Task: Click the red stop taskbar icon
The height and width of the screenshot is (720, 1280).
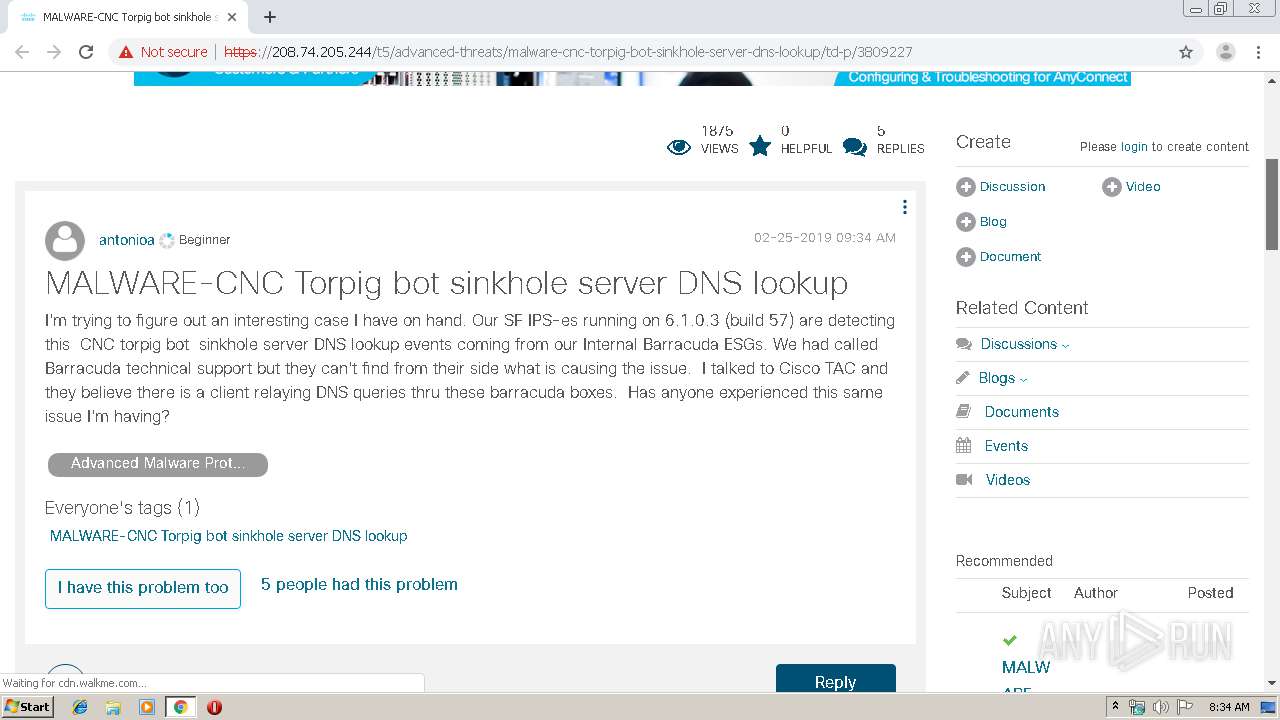Action: point(214,707)
